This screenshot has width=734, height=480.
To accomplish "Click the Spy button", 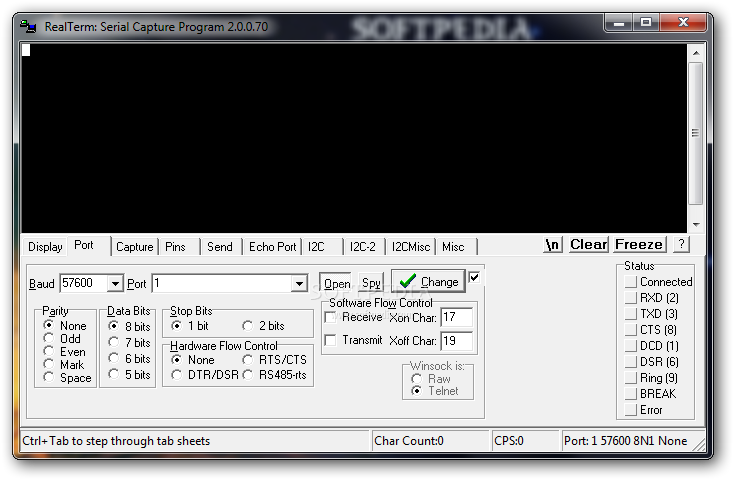I will click(371, 283).
